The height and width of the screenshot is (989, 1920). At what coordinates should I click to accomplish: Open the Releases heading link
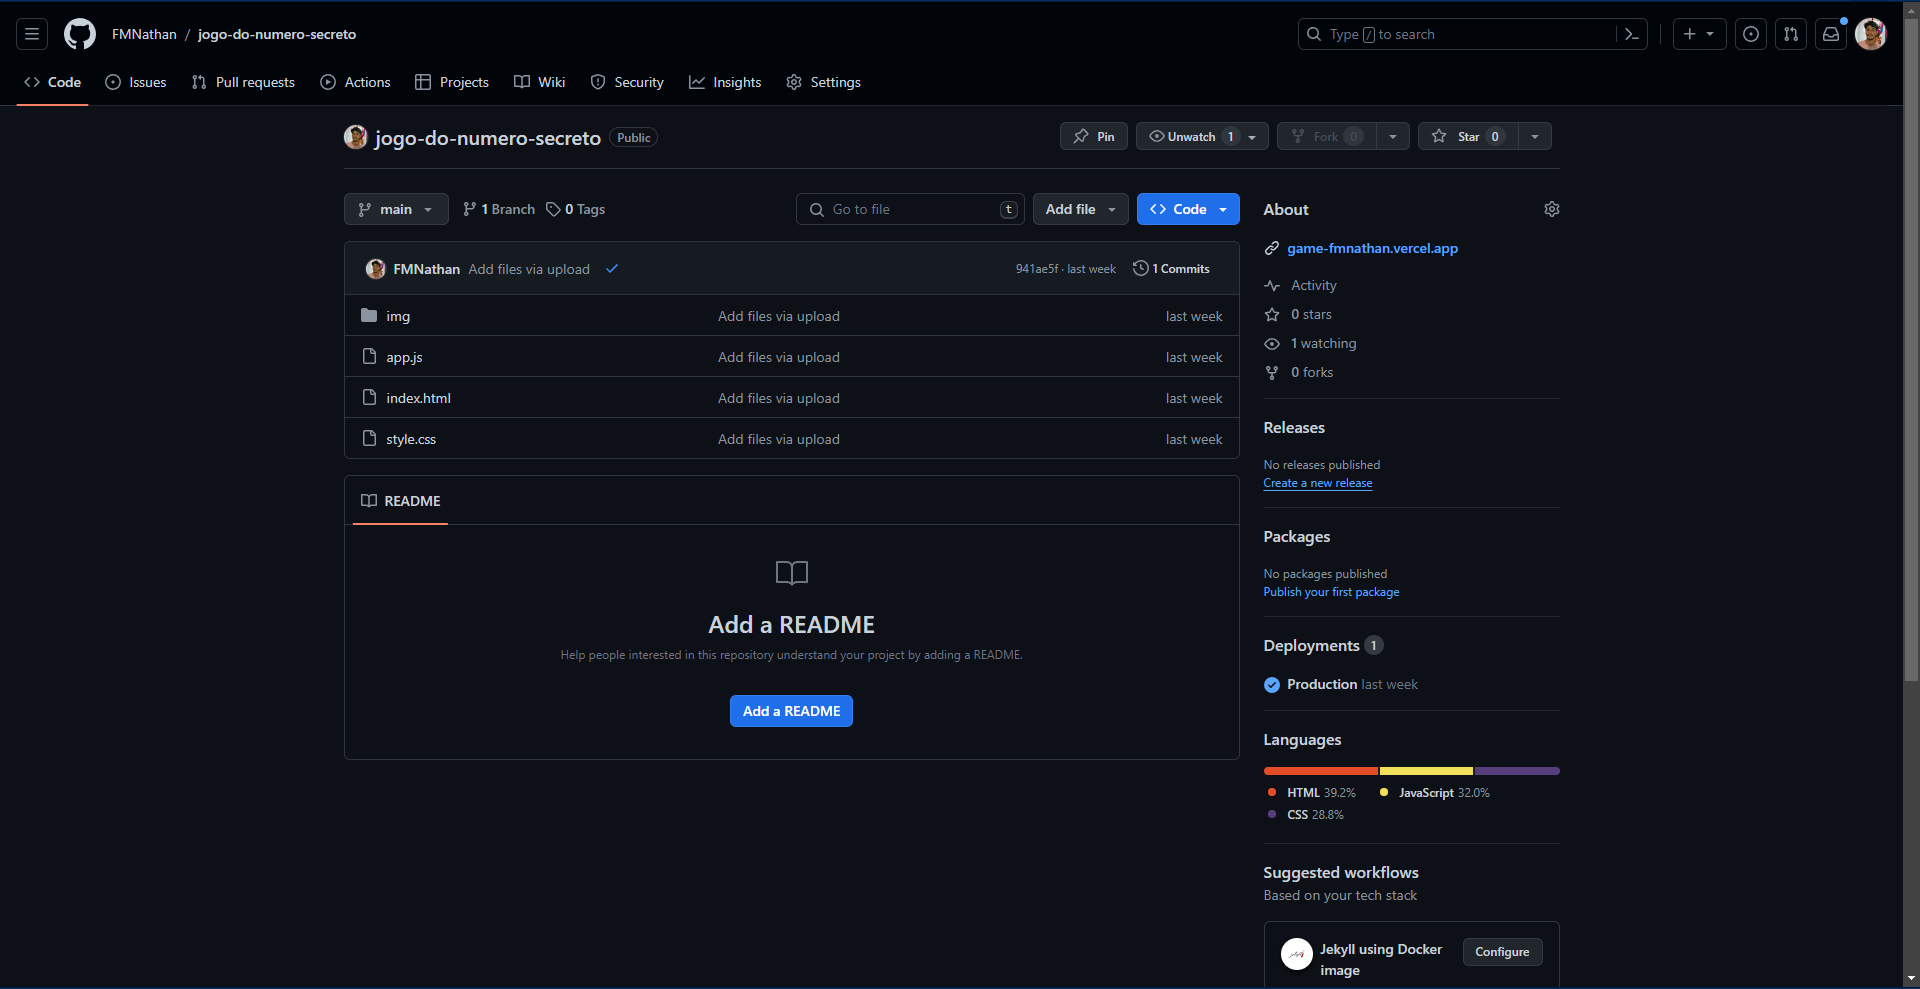(1294, 427)
